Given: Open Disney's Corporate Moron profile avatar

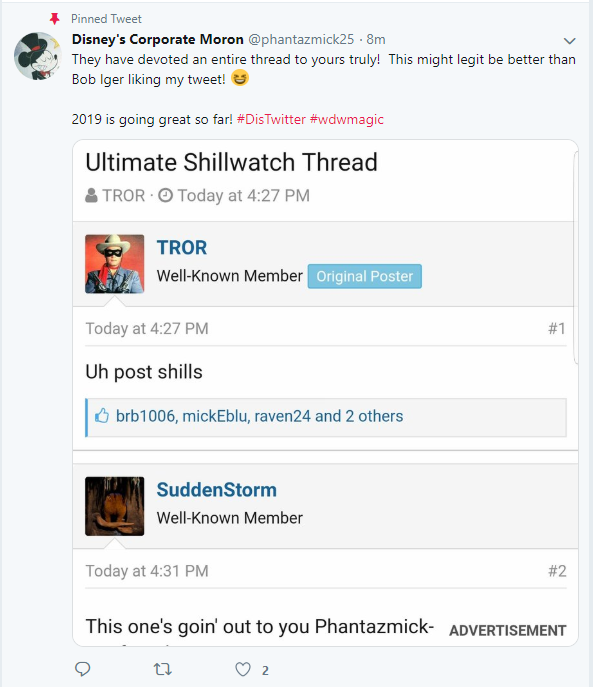Looking at the screenshot, I should click(x=38, y=56).
